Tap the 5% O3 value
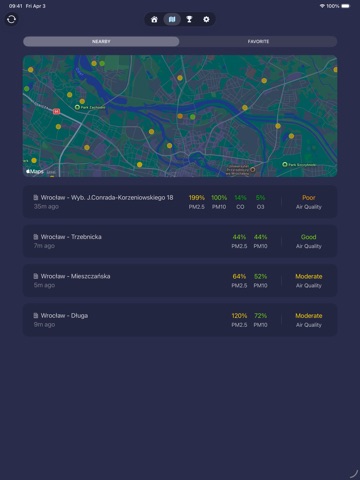Screen dimensions: 360x480 tap(260, 198)
